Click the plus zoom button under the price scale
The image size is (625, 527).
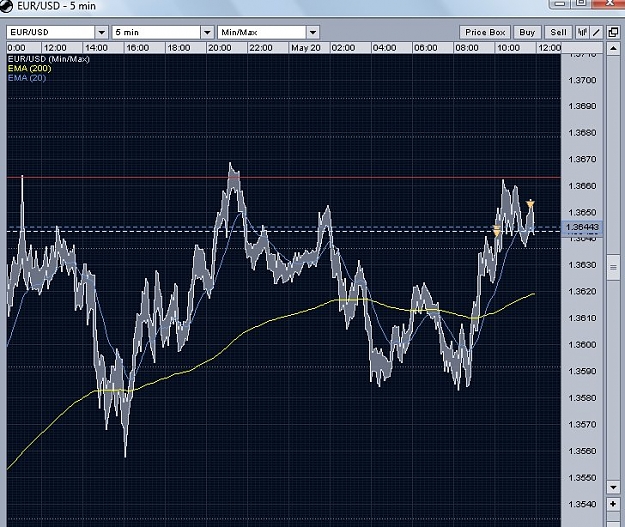pyautogui.click(x=613, y=504)
